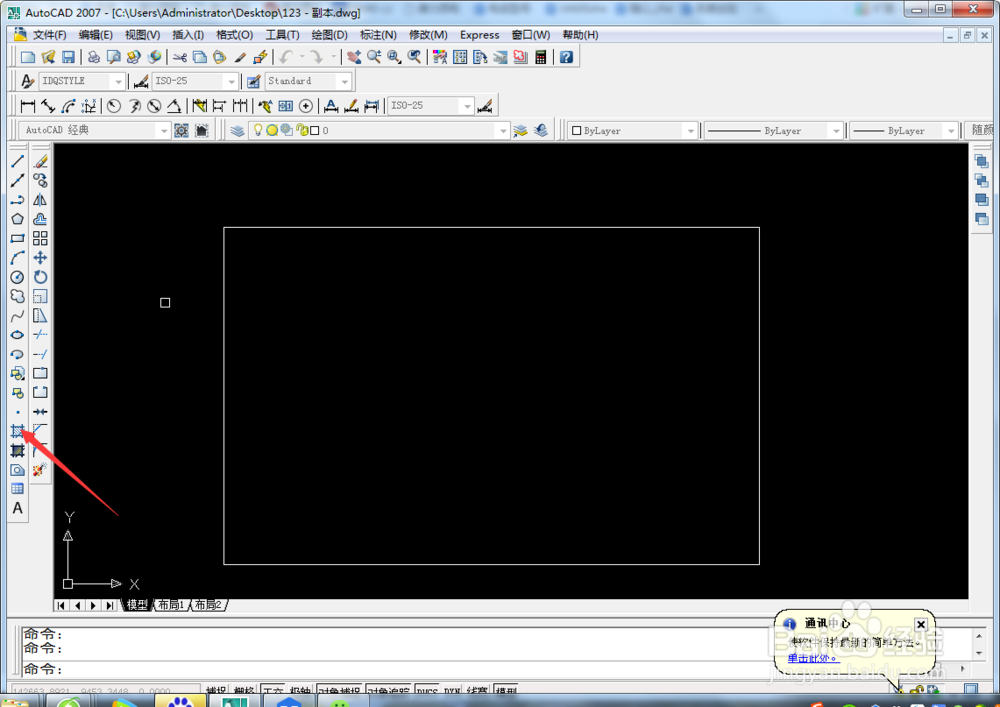Viewport: 1000px width, 707px height.
Task: Select the Erase tool in modify toolbar
Action: coord(40,161)
